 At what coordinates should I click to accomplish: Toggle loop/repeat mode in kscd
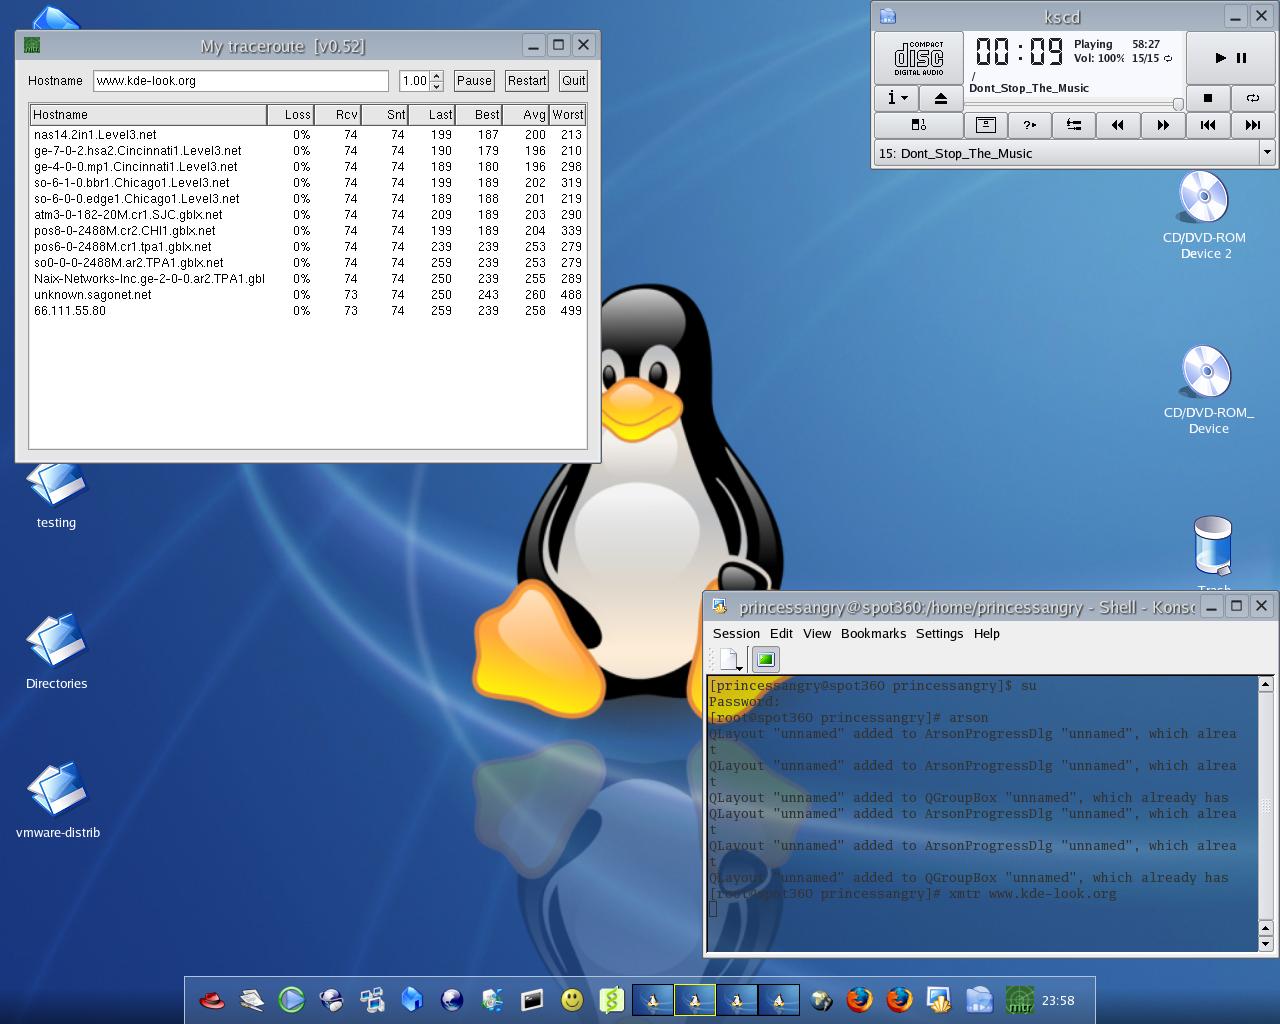click(1252, 98)
